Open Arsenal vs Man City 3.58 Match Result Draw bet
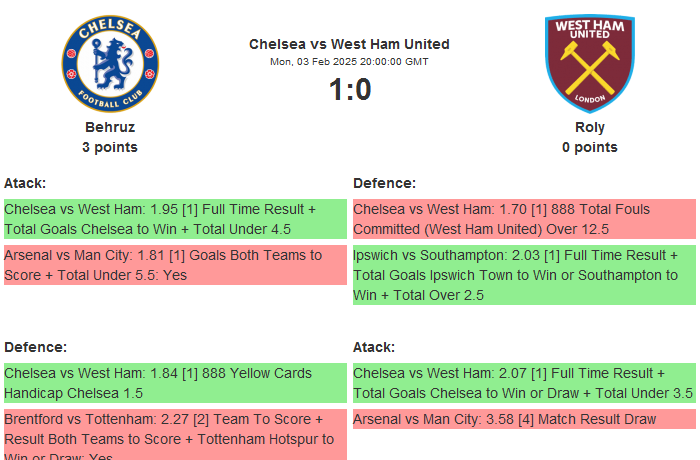This screenshot has height=460, width=700. (524, 419)
